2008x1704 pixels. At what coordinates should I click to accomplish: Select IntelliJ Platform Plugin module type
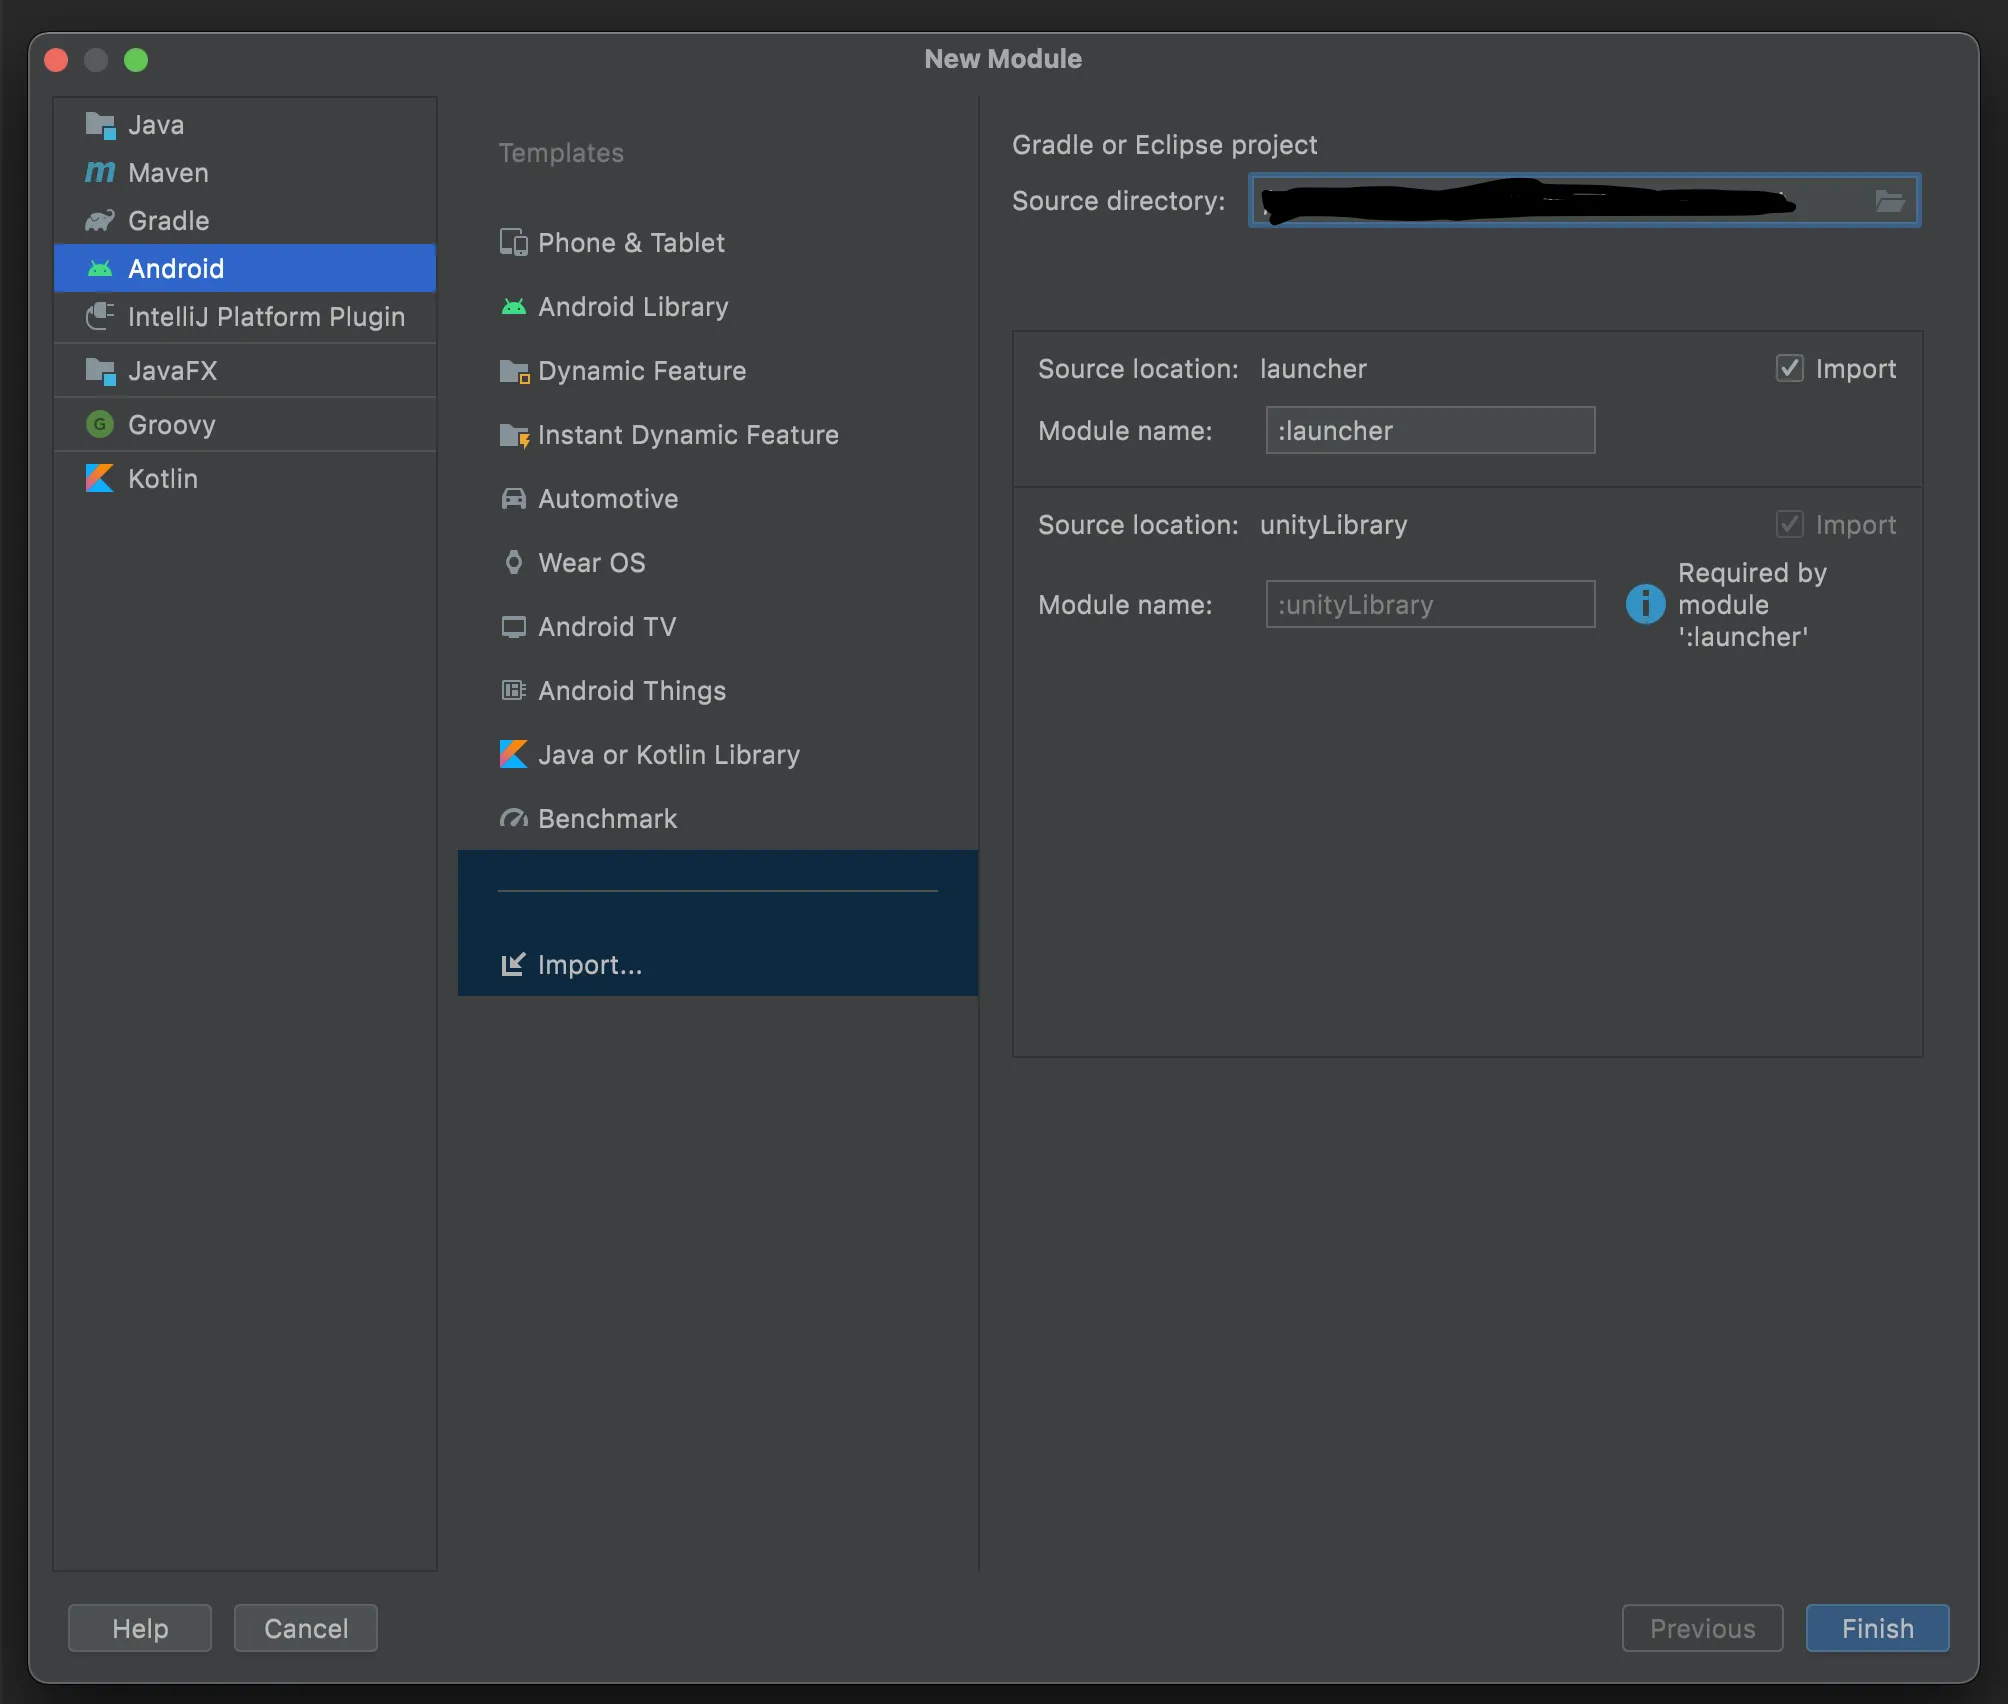266,317
